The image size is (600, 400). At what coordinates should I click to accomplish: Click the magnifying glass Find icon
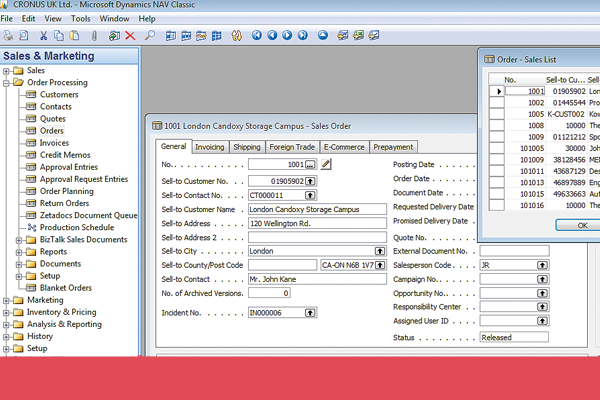click(x=150, y=36)
